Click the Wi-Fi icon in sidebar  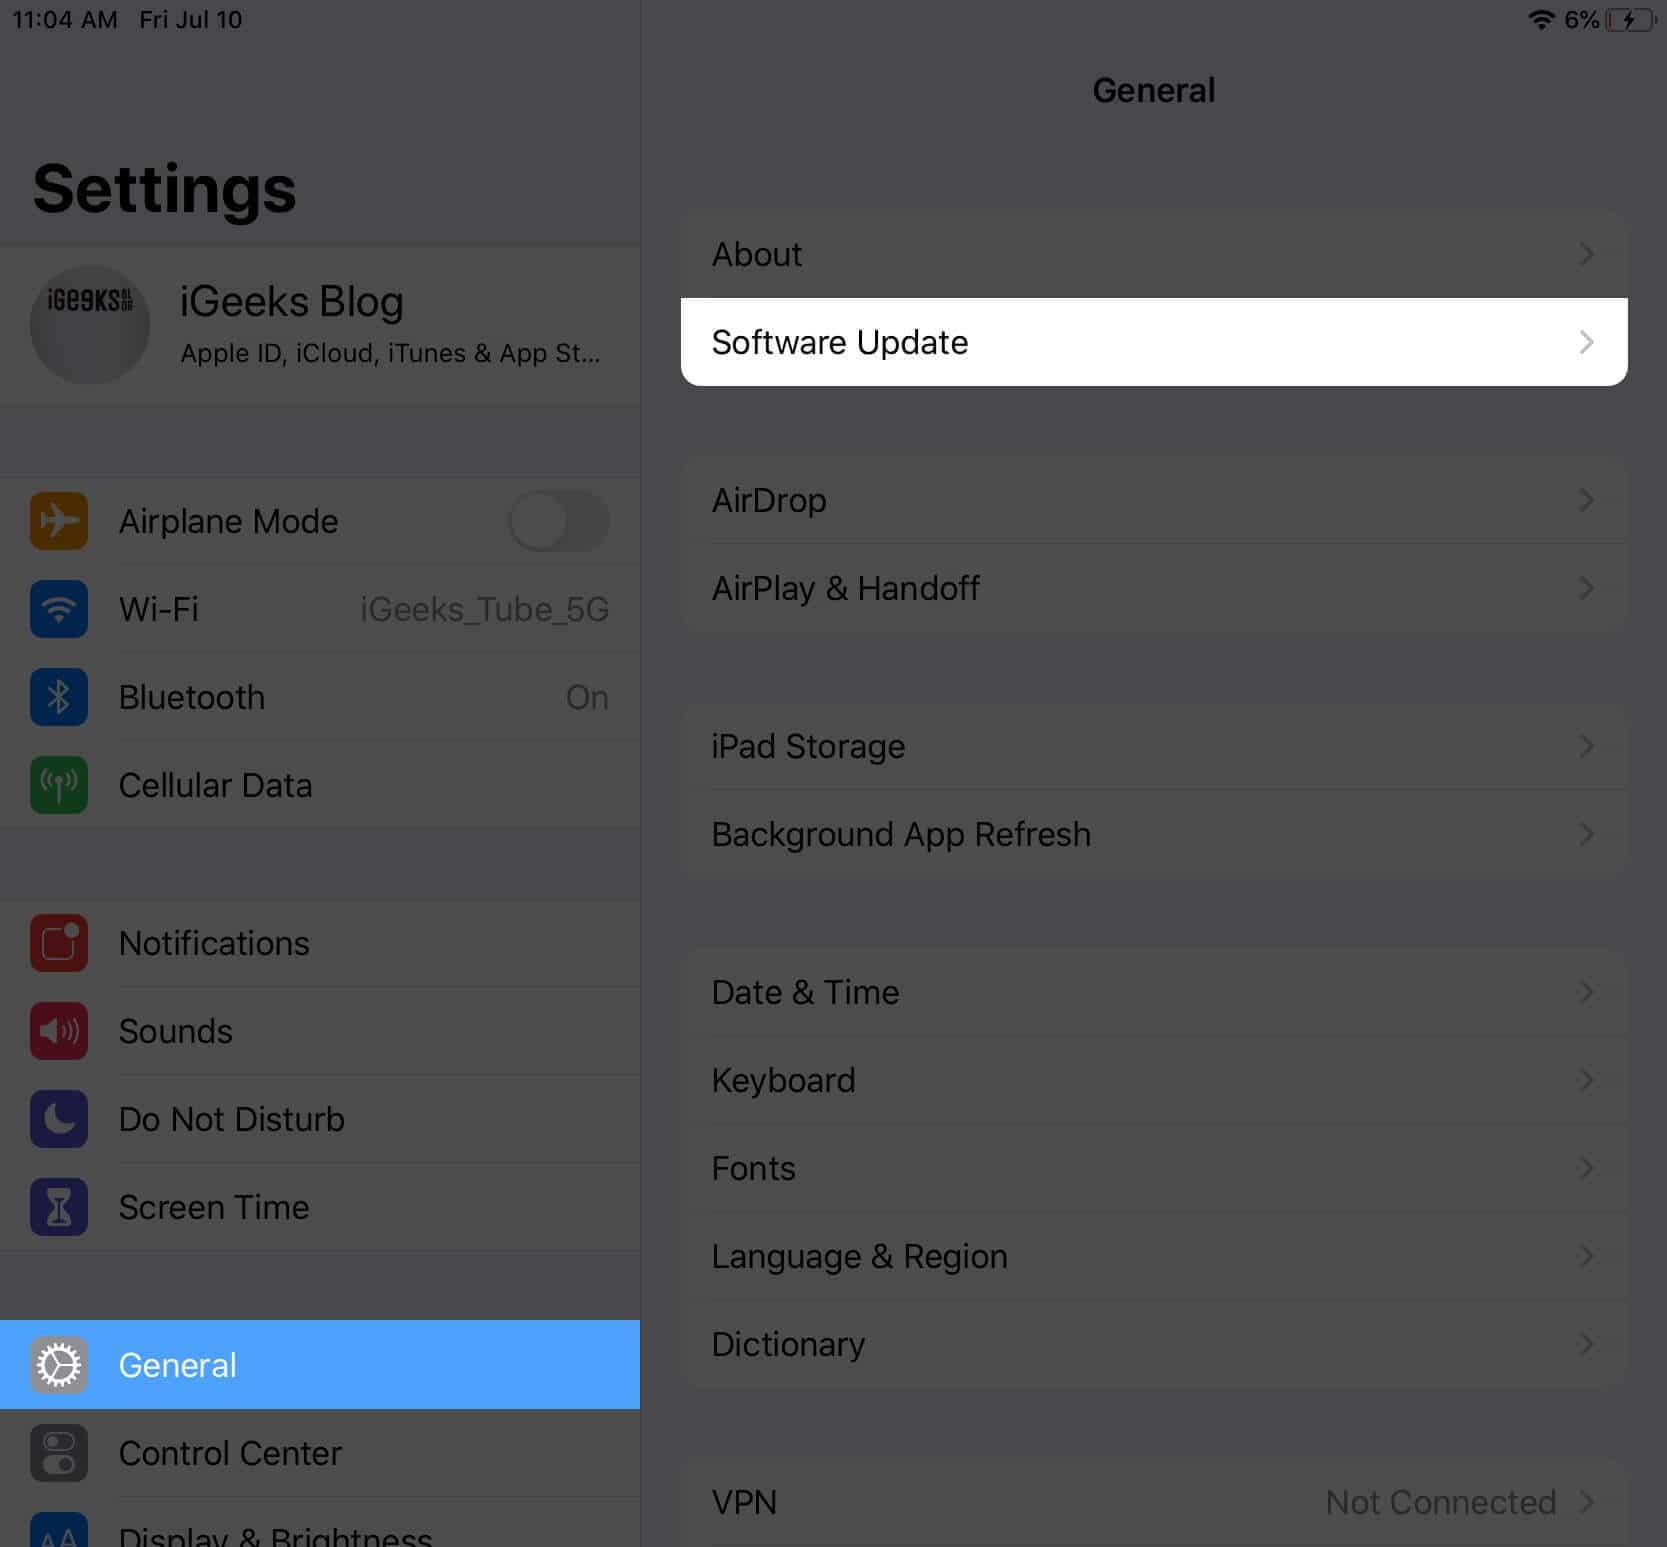59,609
